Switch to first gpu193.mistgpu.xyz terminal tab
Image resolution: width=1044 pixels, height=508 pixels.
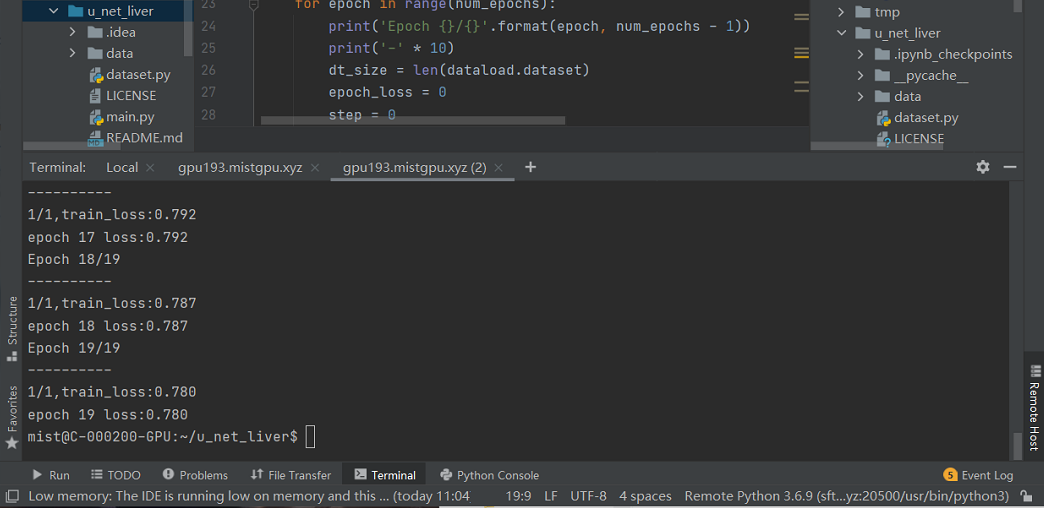tap(240, 168)
